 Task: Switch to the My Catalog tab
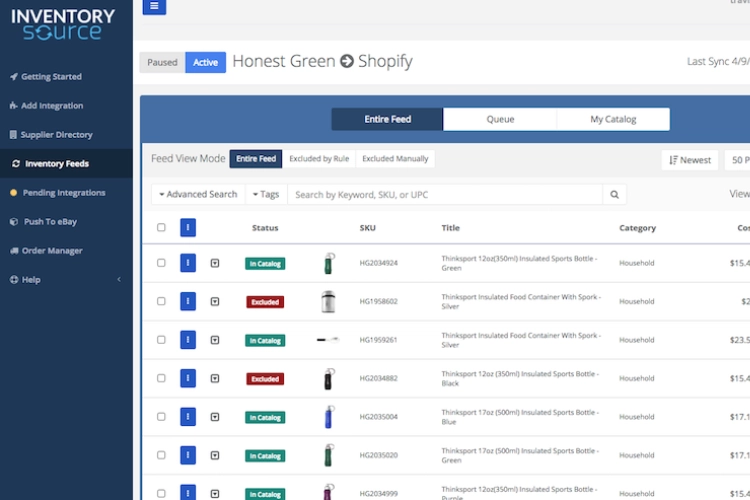click(x=613, y=119)
